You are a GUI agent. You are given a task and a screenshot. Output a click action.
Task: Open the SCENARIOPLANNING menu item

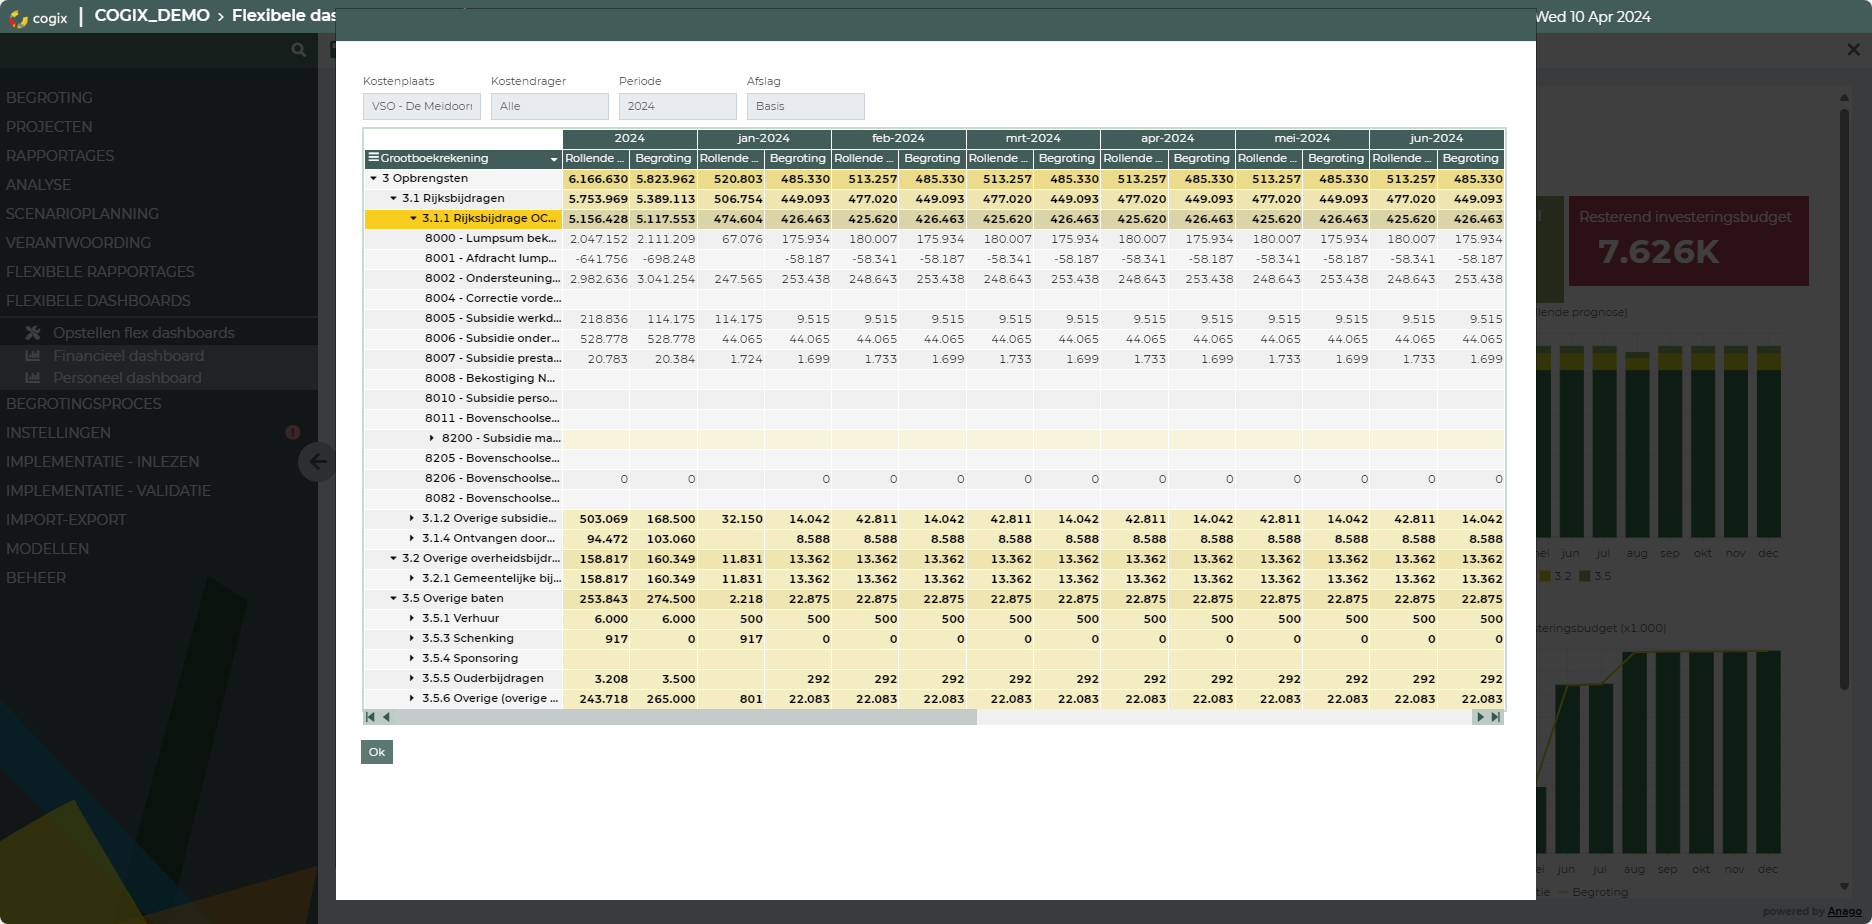pos(82,214)
